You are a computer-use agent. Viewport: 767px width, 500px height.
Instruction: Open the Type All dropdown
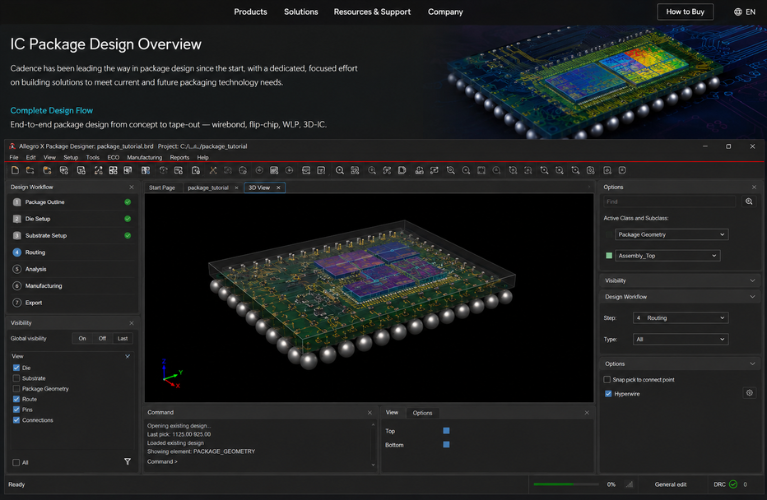[680, 339]
